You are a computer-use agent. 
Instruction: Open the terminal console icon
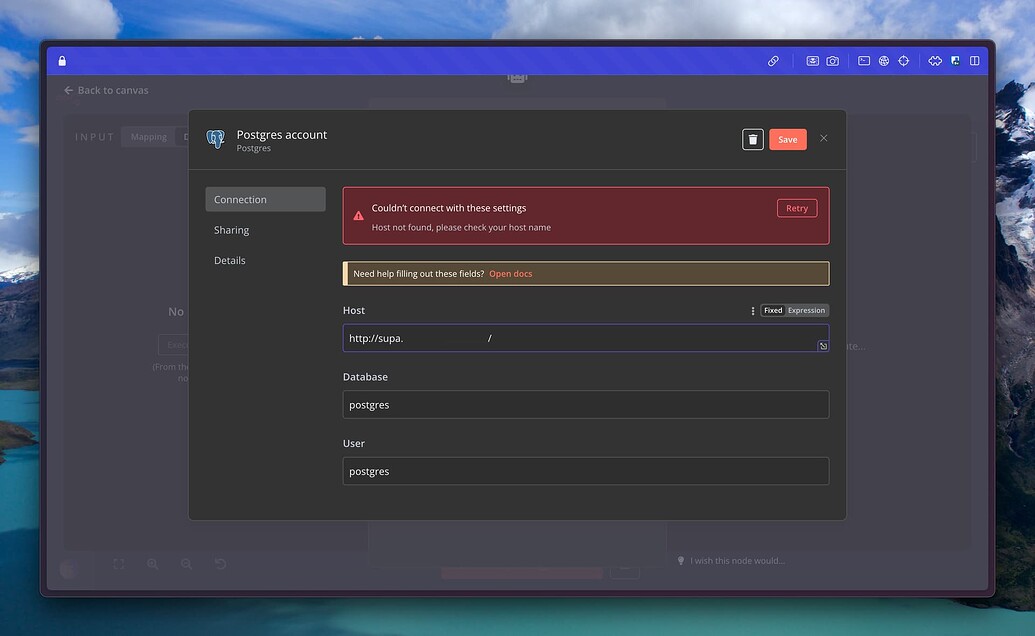coord(864,61)
